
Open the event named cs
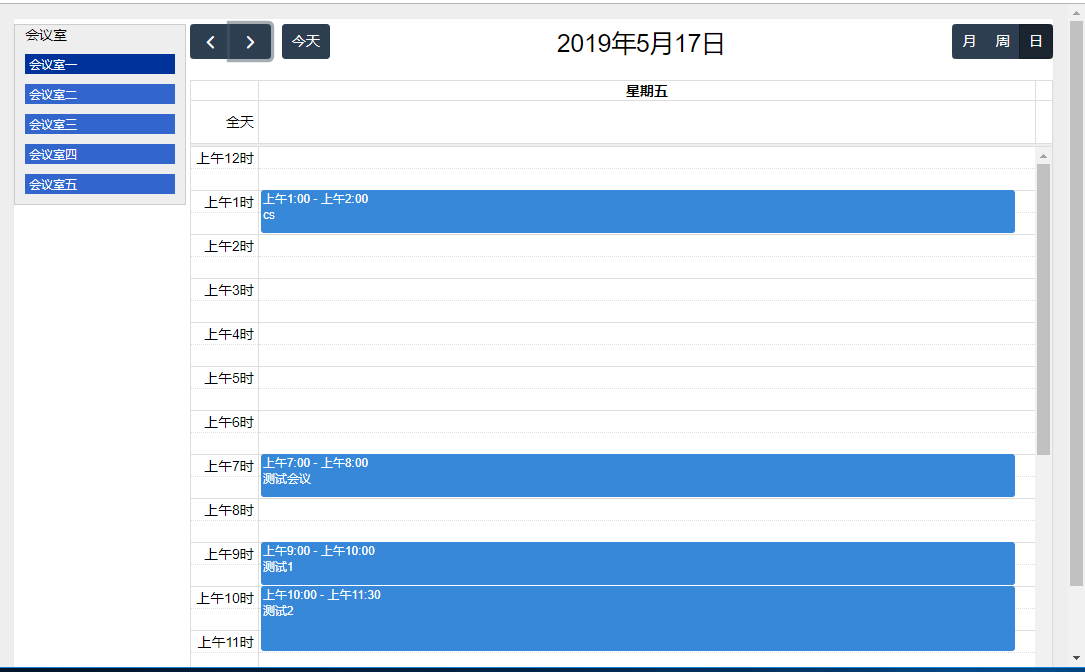click(x=636, y=211)
